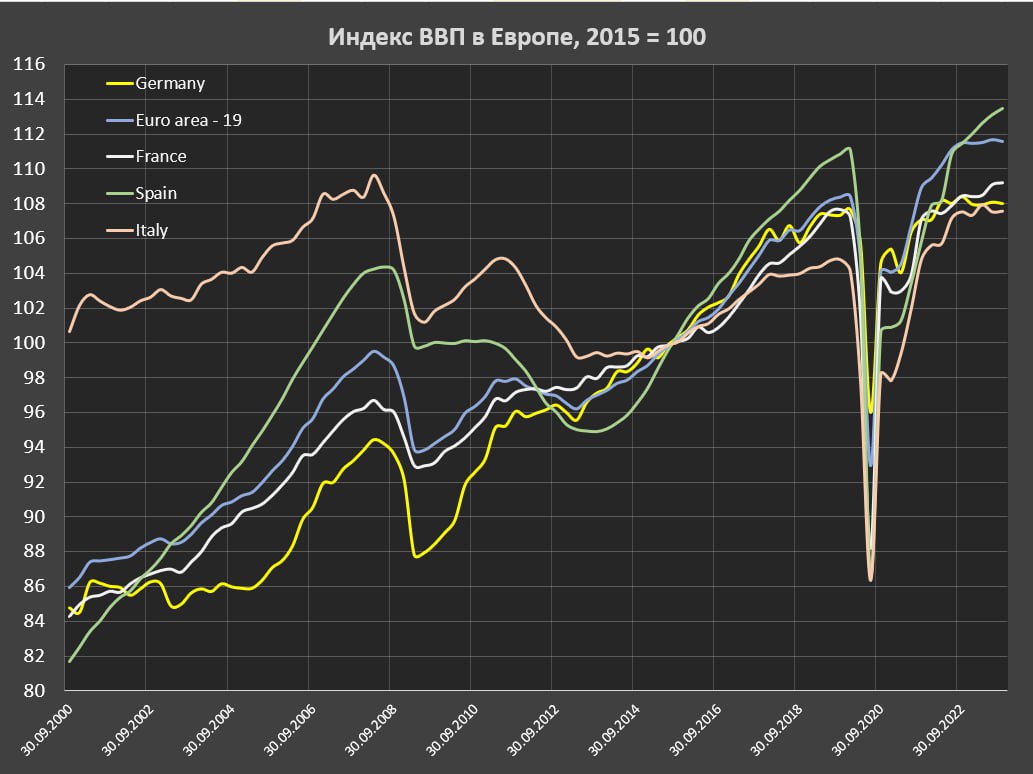Pick the Spain legend entry text
The height and width of the screenshot is (774, 1033).
[156, 193]
